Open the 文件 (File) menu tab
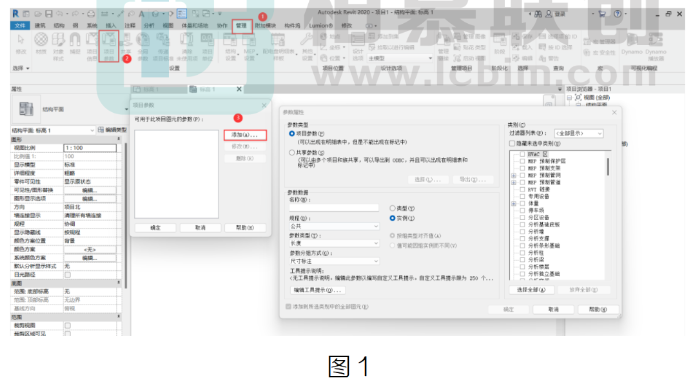This screenshot has width=686, height=385. (x=20, y=25)
